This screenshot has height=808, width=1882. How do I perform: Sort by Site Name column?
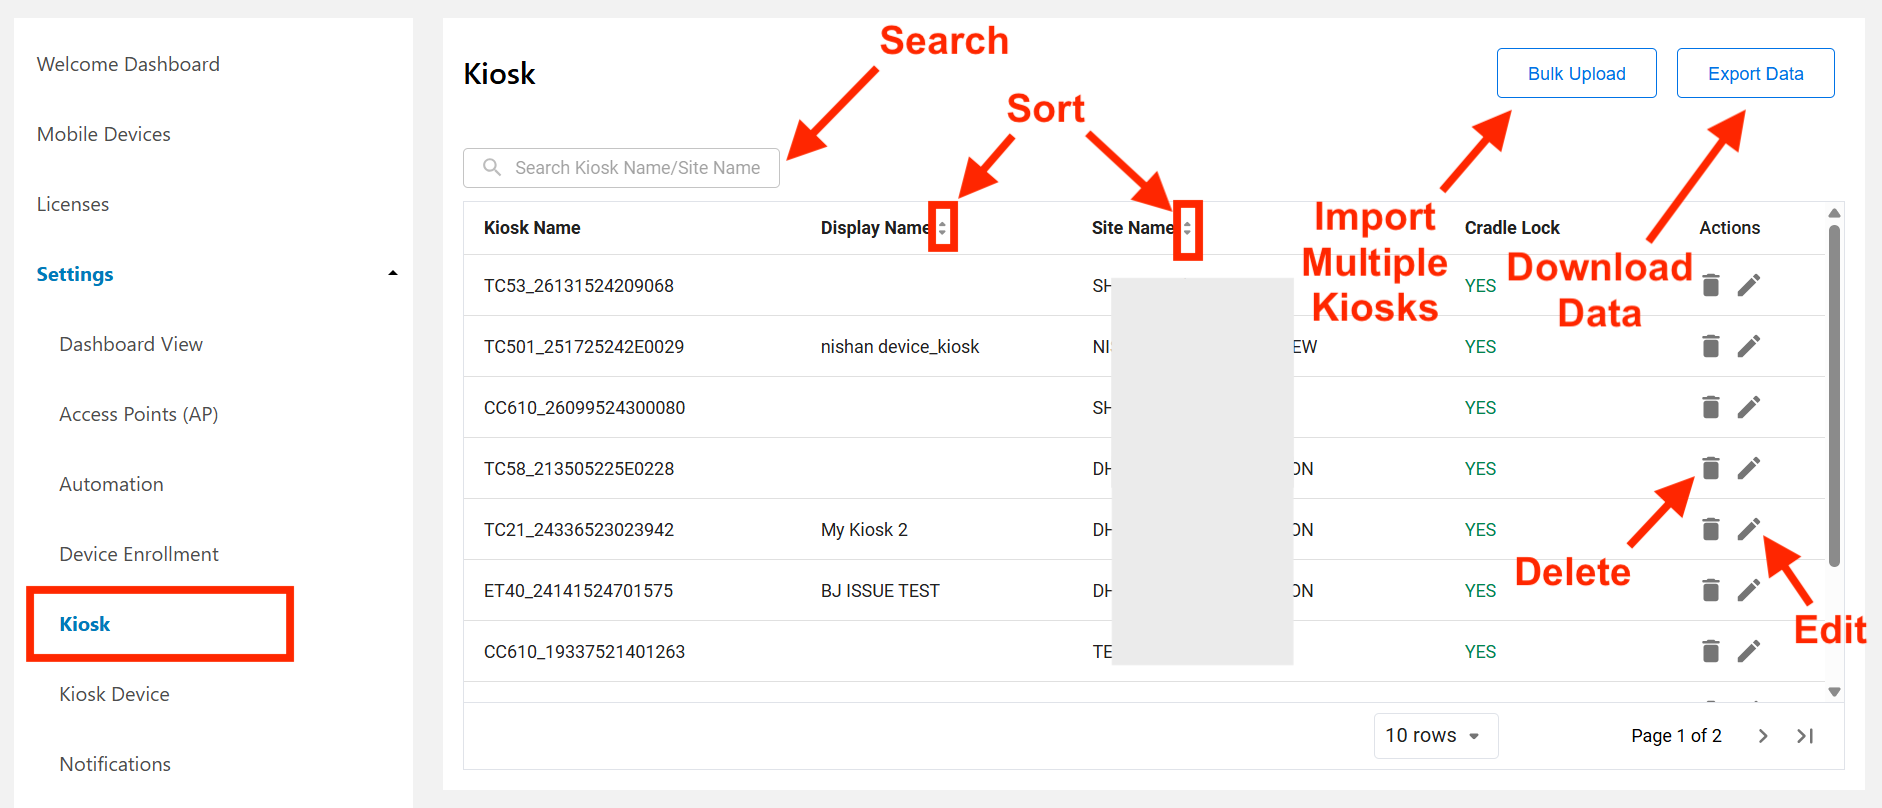(1187, 228)
